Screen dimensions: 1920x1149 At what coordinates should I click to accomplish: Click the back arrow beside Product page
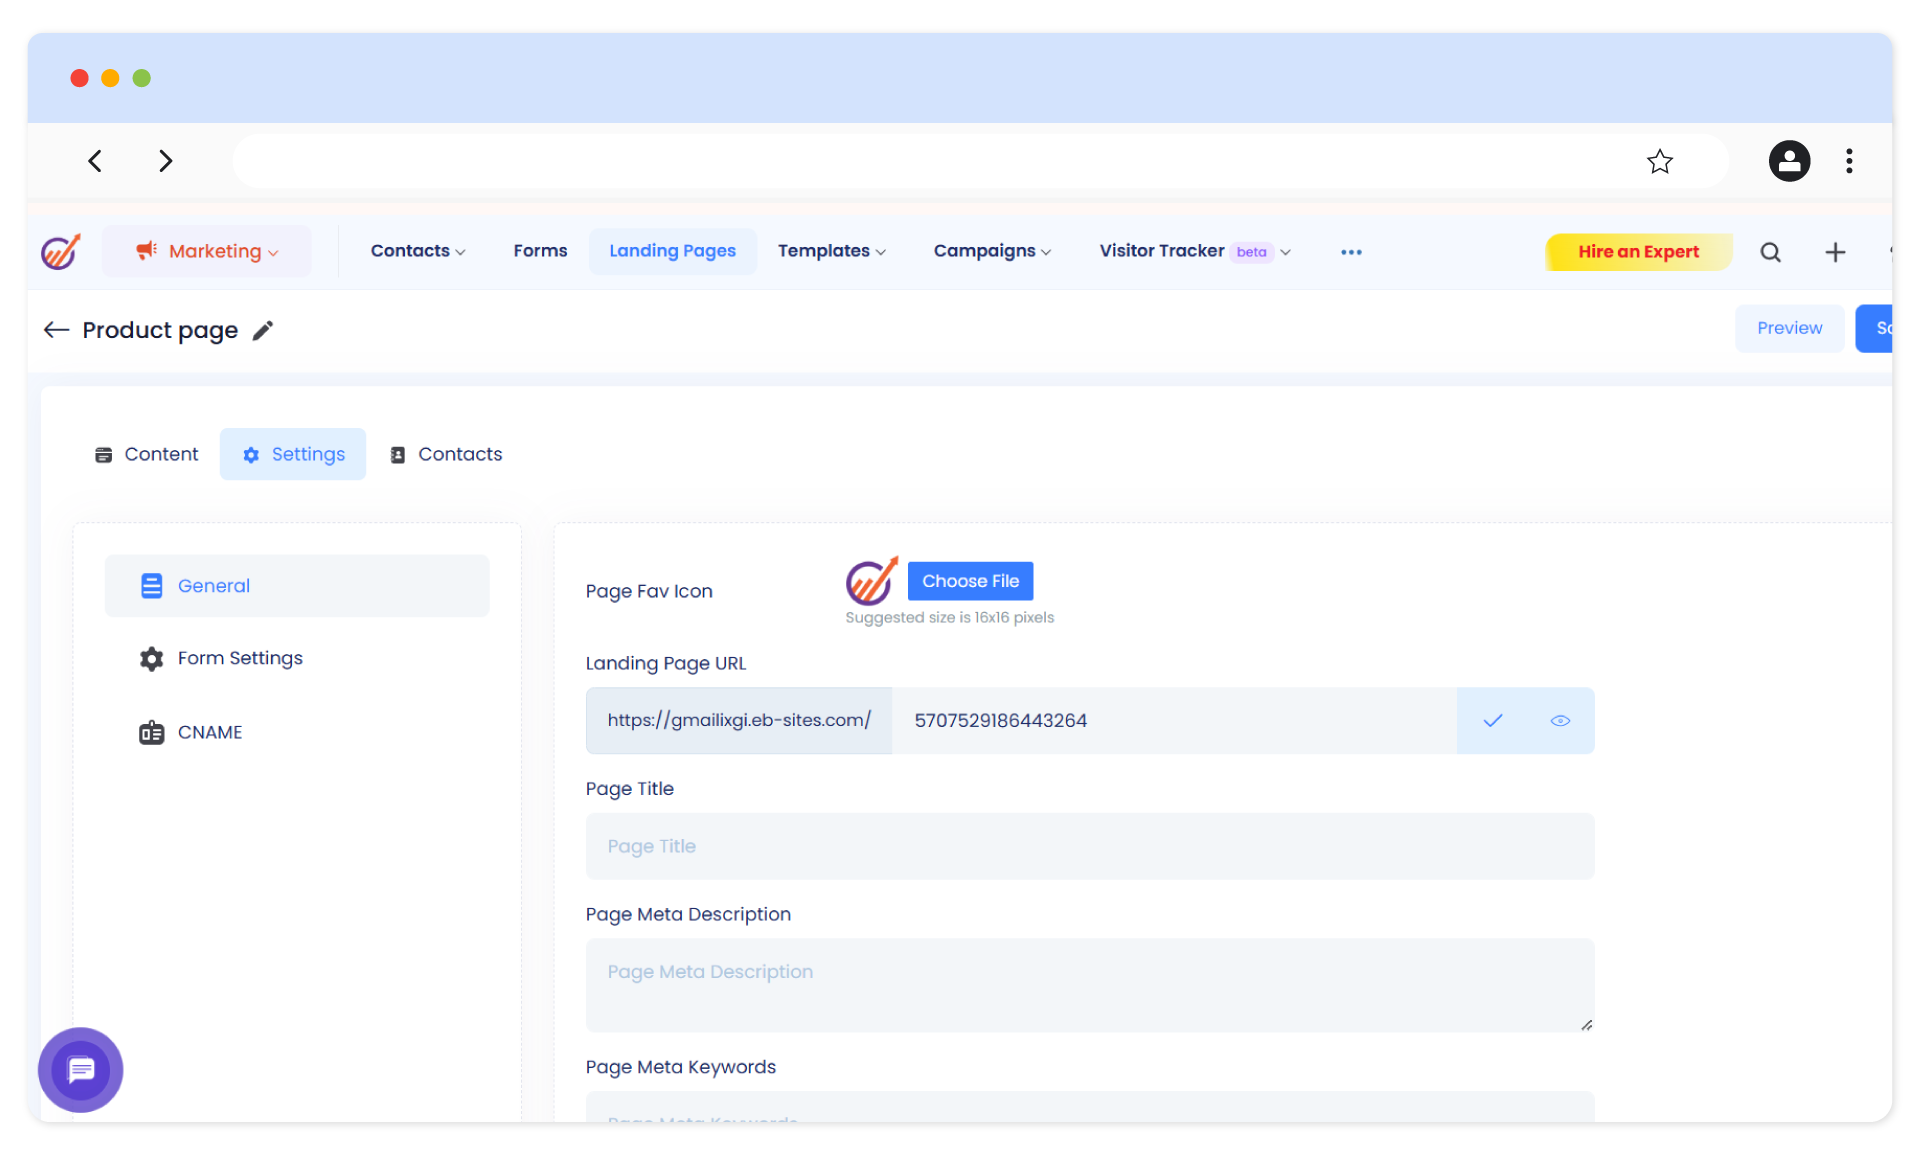[x=56, y=330]
